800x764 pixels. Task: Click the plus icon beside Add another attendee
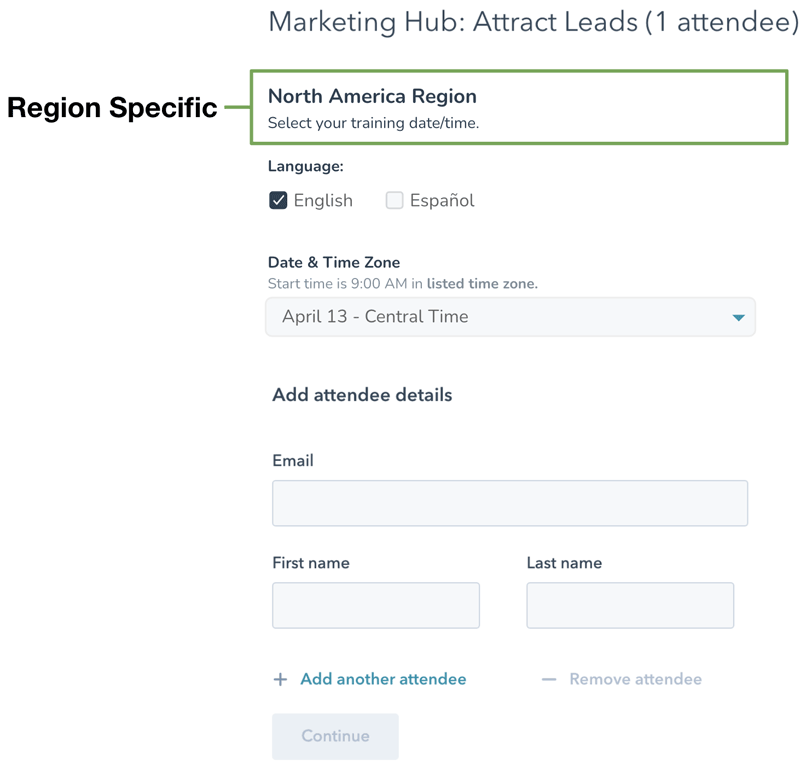pos(280,680)
